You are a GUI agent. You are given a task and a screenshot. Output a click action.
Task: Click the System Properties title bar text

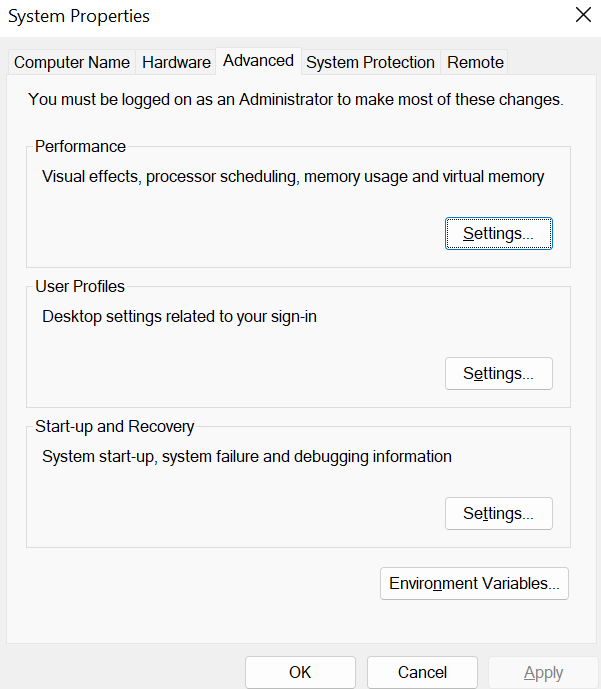coord(79,16)
